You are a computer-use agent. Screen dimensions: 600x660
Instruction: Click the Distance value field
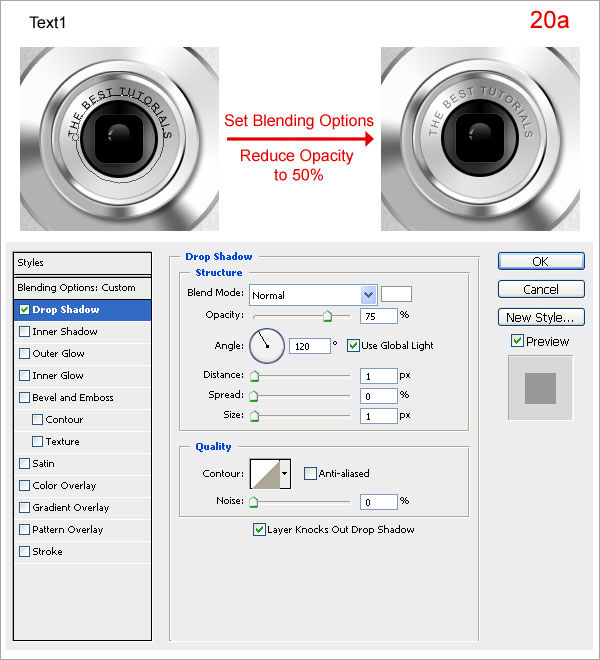(x=379, y=376)
